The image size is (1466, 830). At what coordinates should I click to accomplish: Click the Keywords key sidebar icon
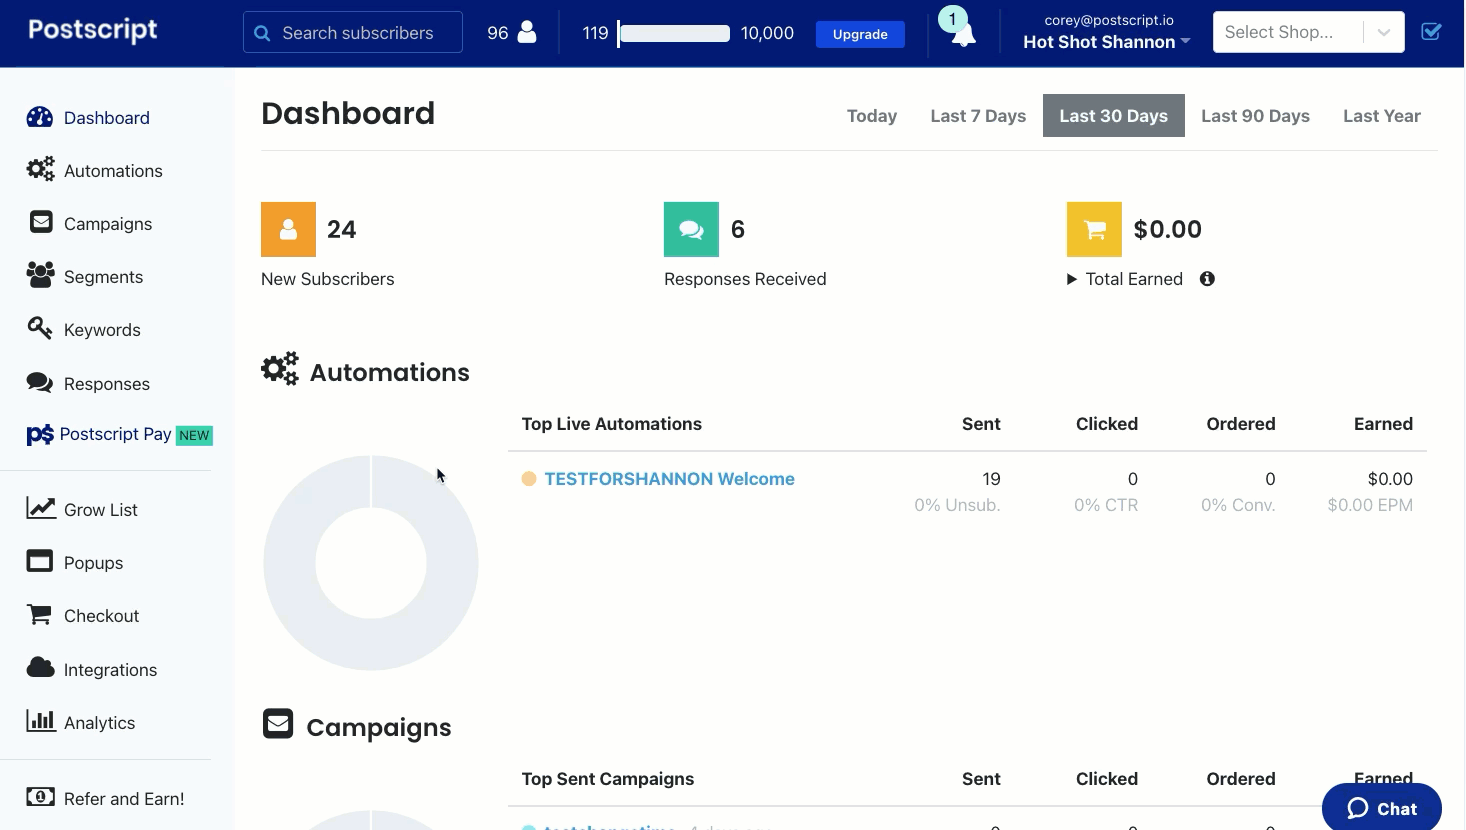40,328
